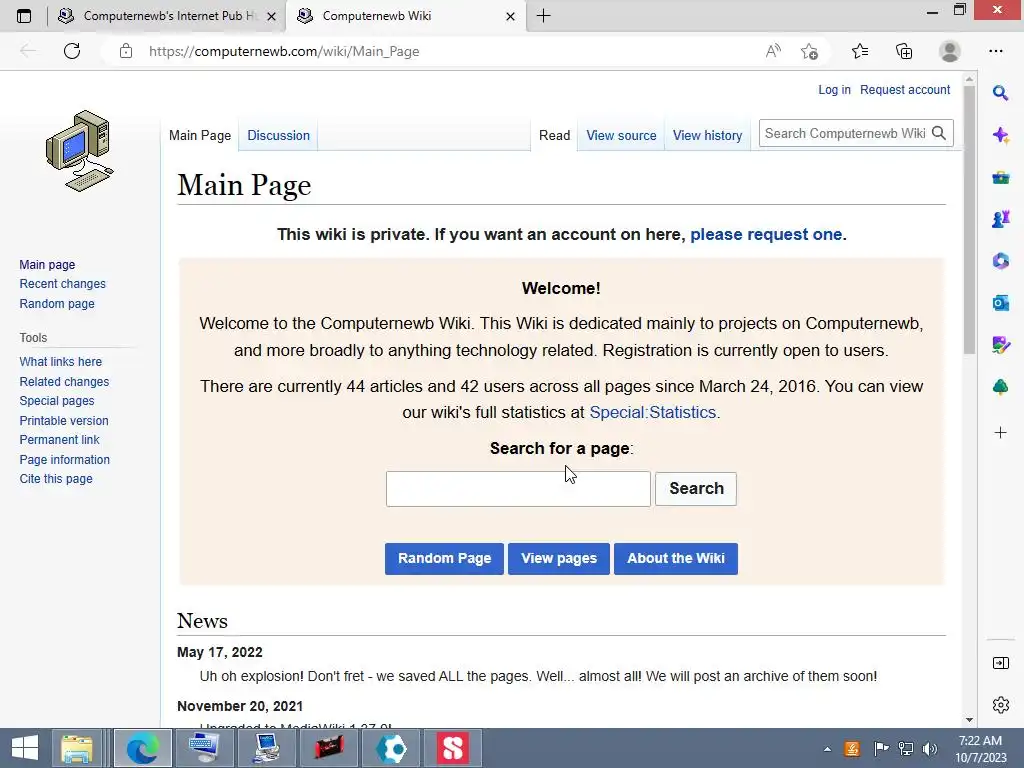Screen dimensions: 1024x768
Task: Open the Drop sidebar icon
Action: tap(1000, 345)
